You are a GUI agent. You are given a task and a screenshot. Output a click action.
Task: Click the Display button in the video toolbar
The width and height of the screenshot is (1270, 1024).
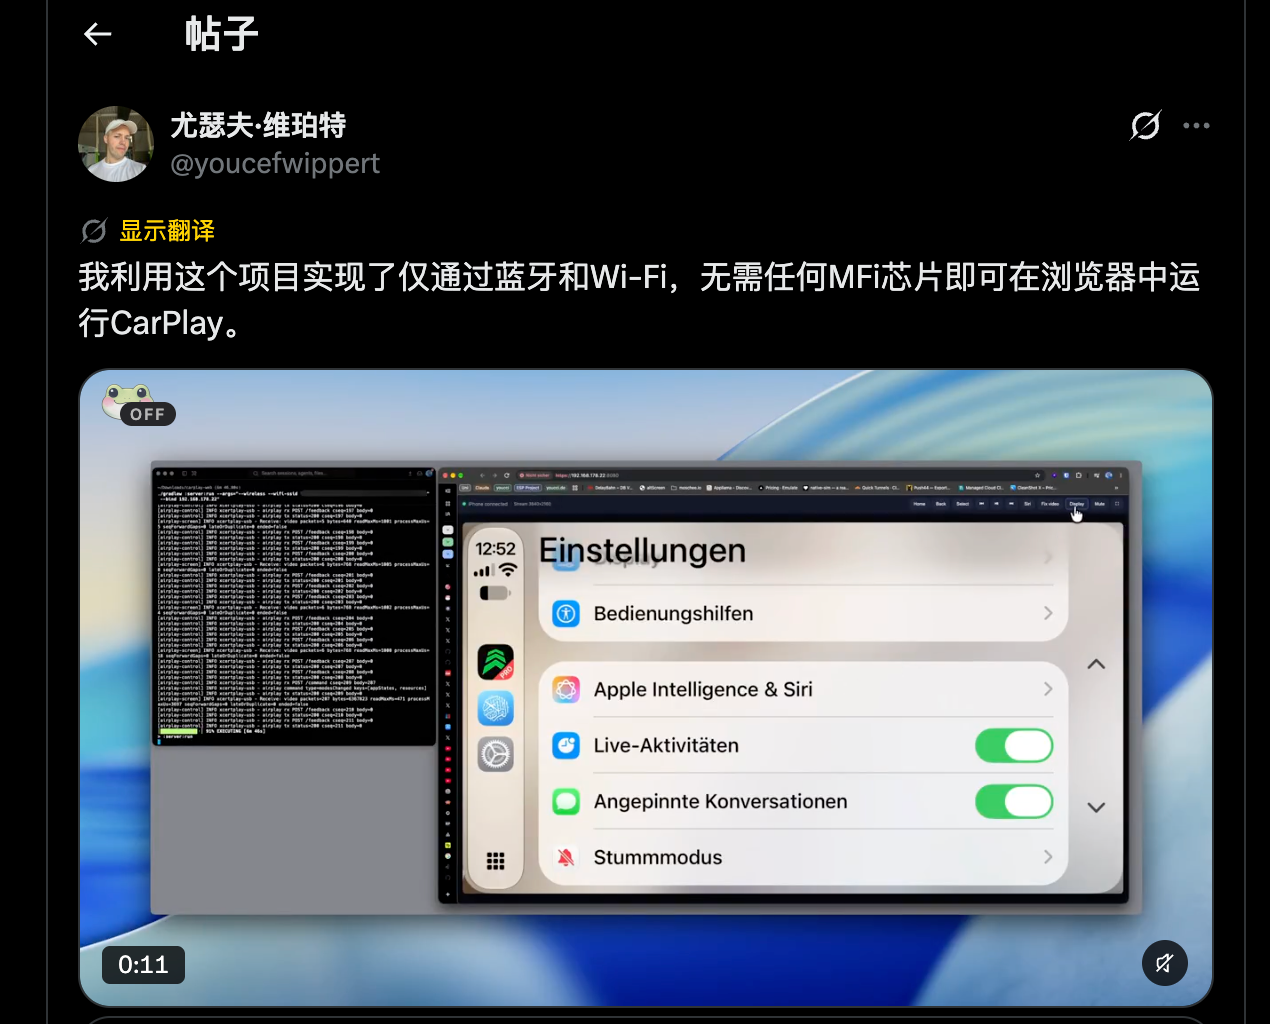[1076, 504]
